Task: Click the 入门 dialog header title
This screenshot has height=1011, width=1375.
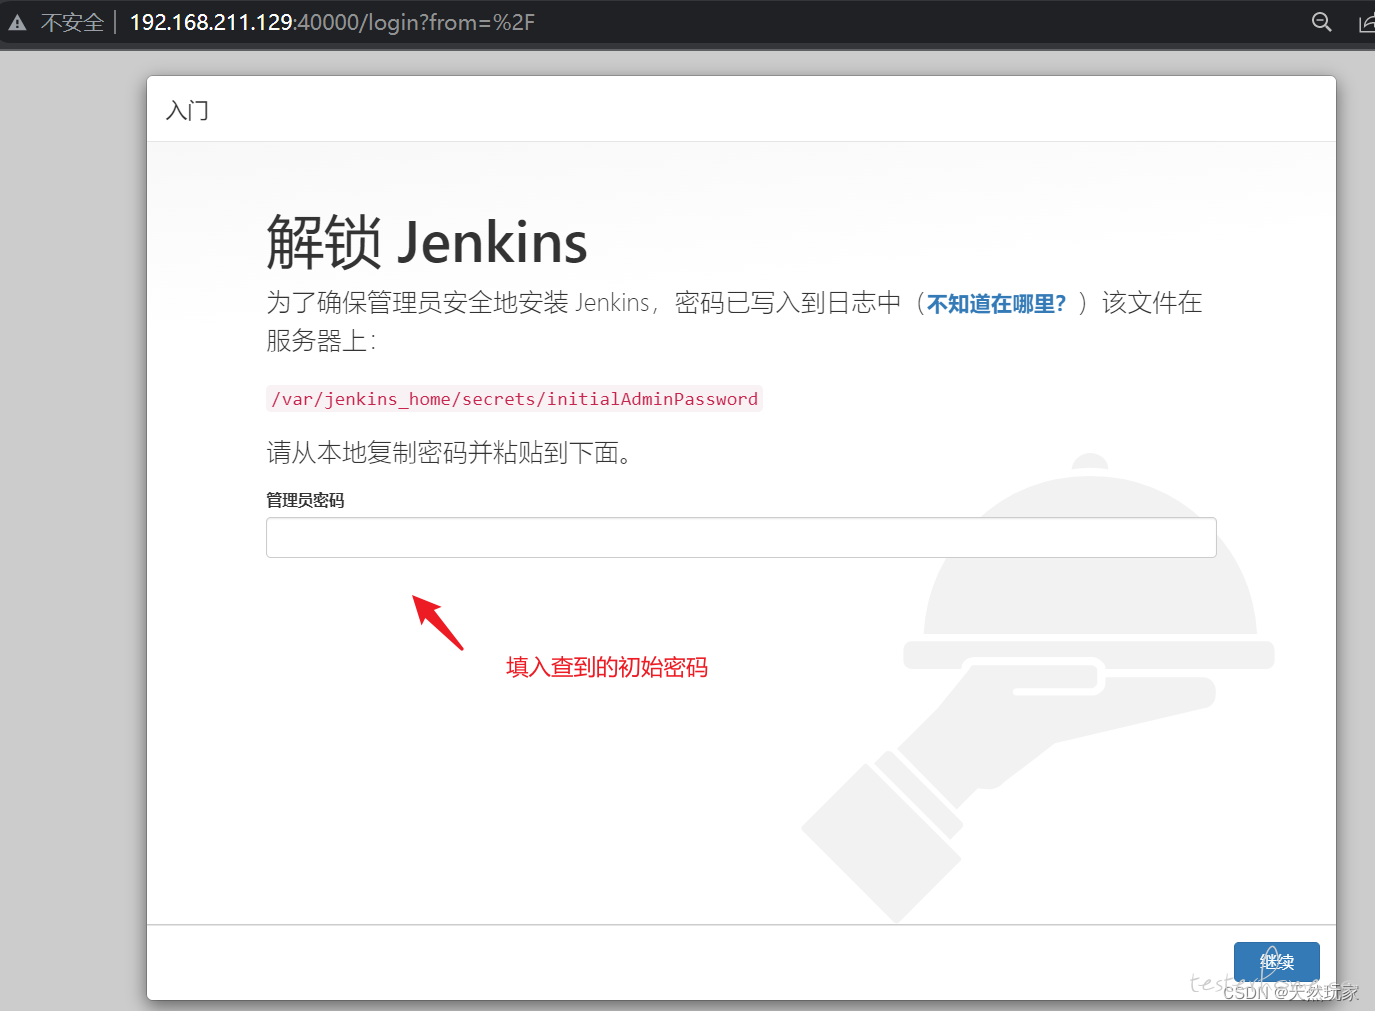Action: [x=187, y=110]
